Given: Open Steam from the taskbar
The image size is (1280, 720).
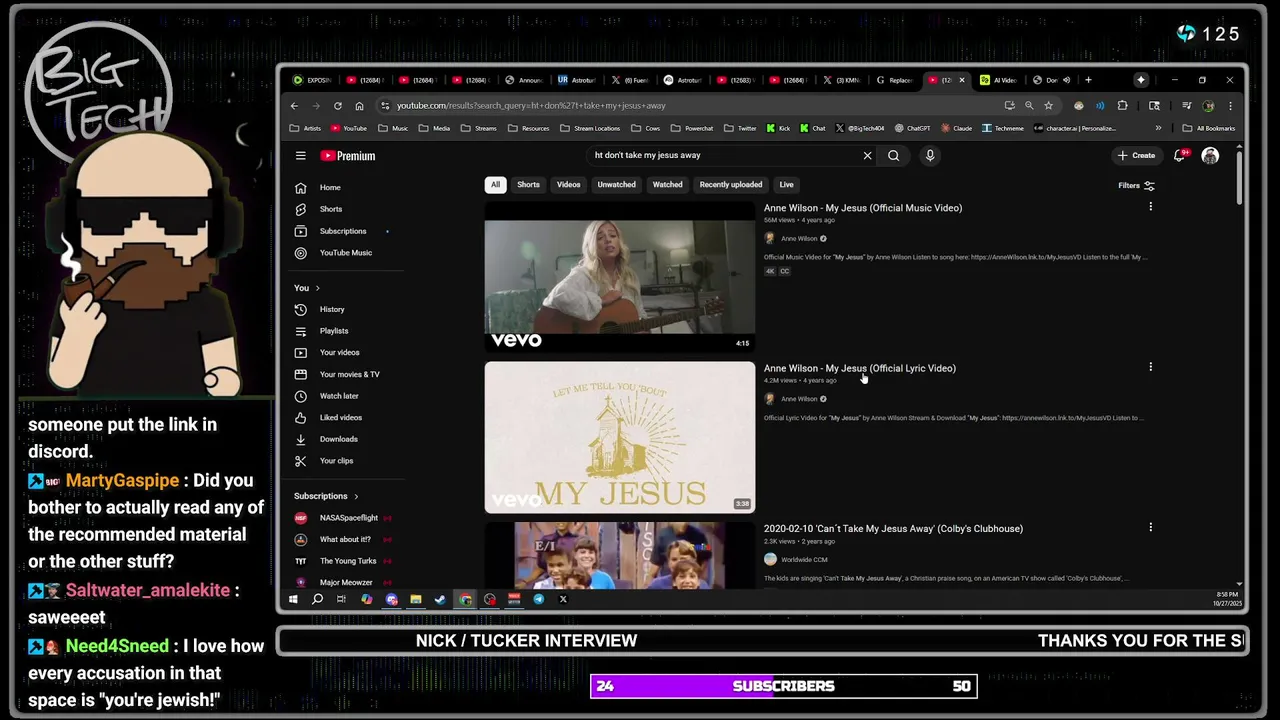Looking at the screenshot, I should [x=440, y=599].
